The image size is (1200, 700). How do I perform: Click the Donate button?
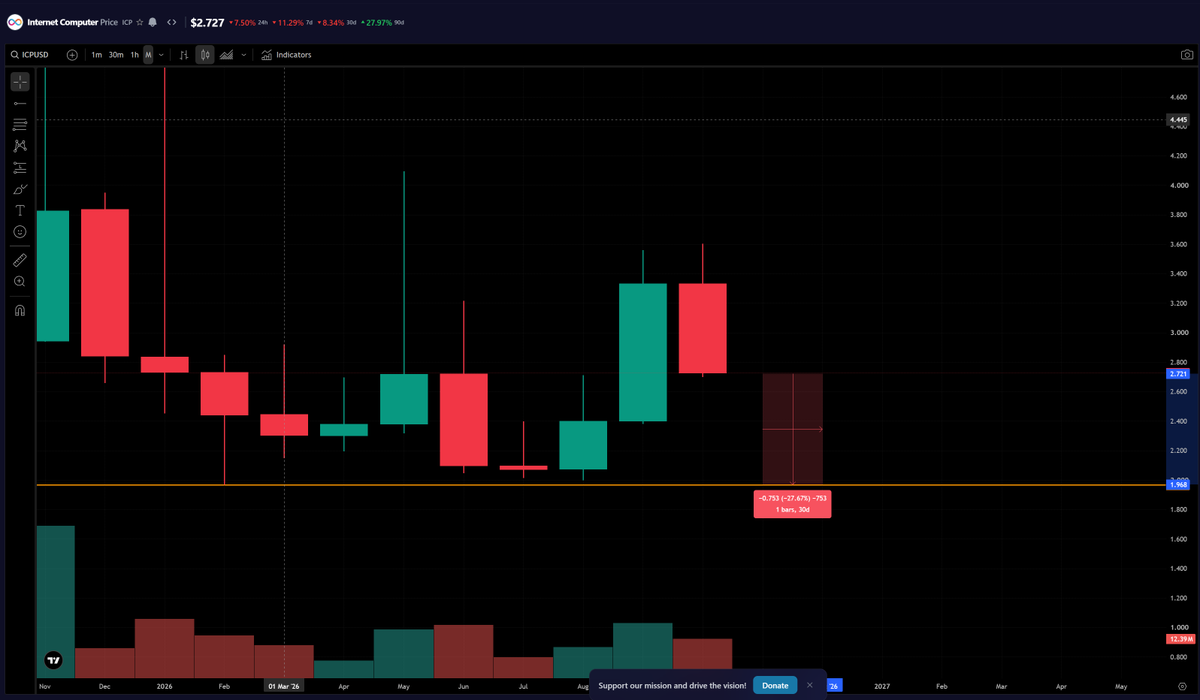[x=775, y=686]
